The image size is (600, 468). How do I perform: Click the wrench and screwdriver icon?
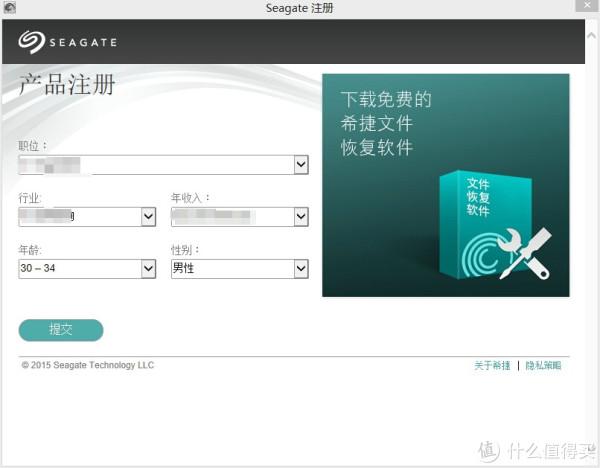(x=525, y=253)
